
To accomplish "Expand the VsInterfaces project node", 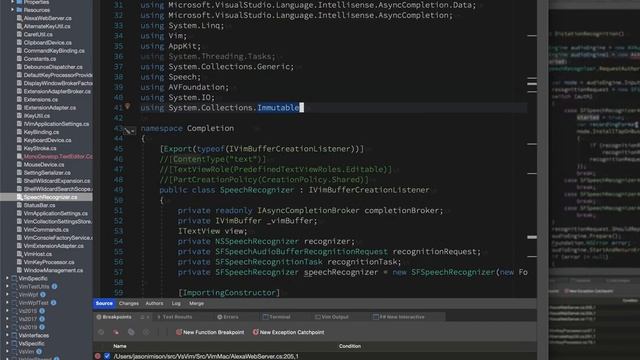I will [7, 336].
